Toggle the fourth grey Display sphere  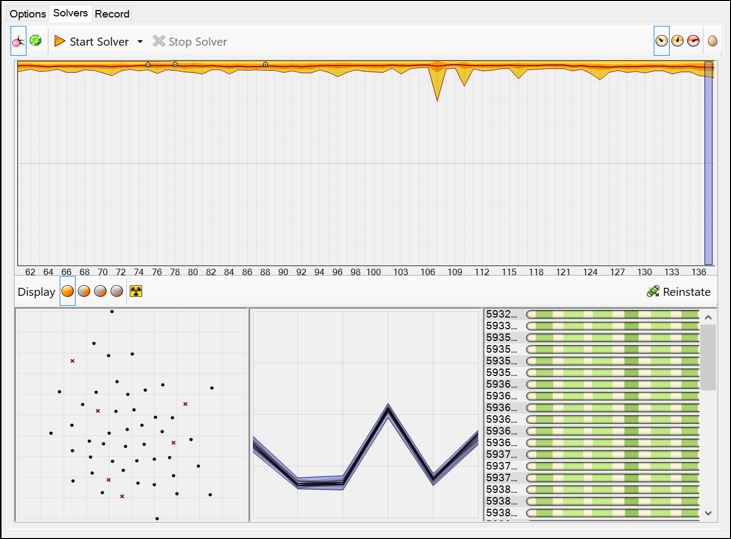coord(116,292)
